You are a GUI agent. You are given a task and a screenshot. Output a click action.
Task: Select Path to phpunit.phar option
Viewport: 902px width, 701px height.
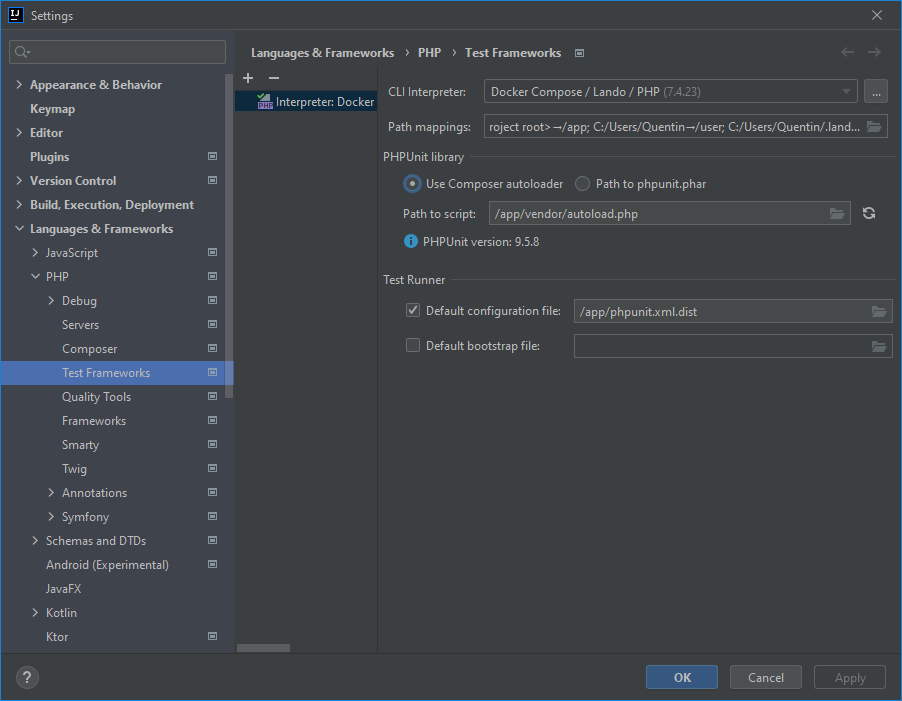pos(582,184)
